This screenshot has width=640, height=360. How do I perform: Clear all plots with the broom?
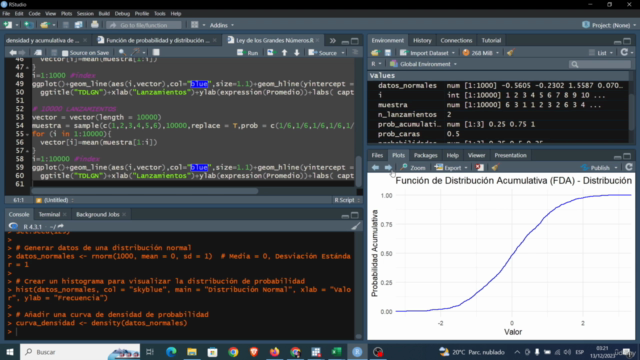pos(495,167)
